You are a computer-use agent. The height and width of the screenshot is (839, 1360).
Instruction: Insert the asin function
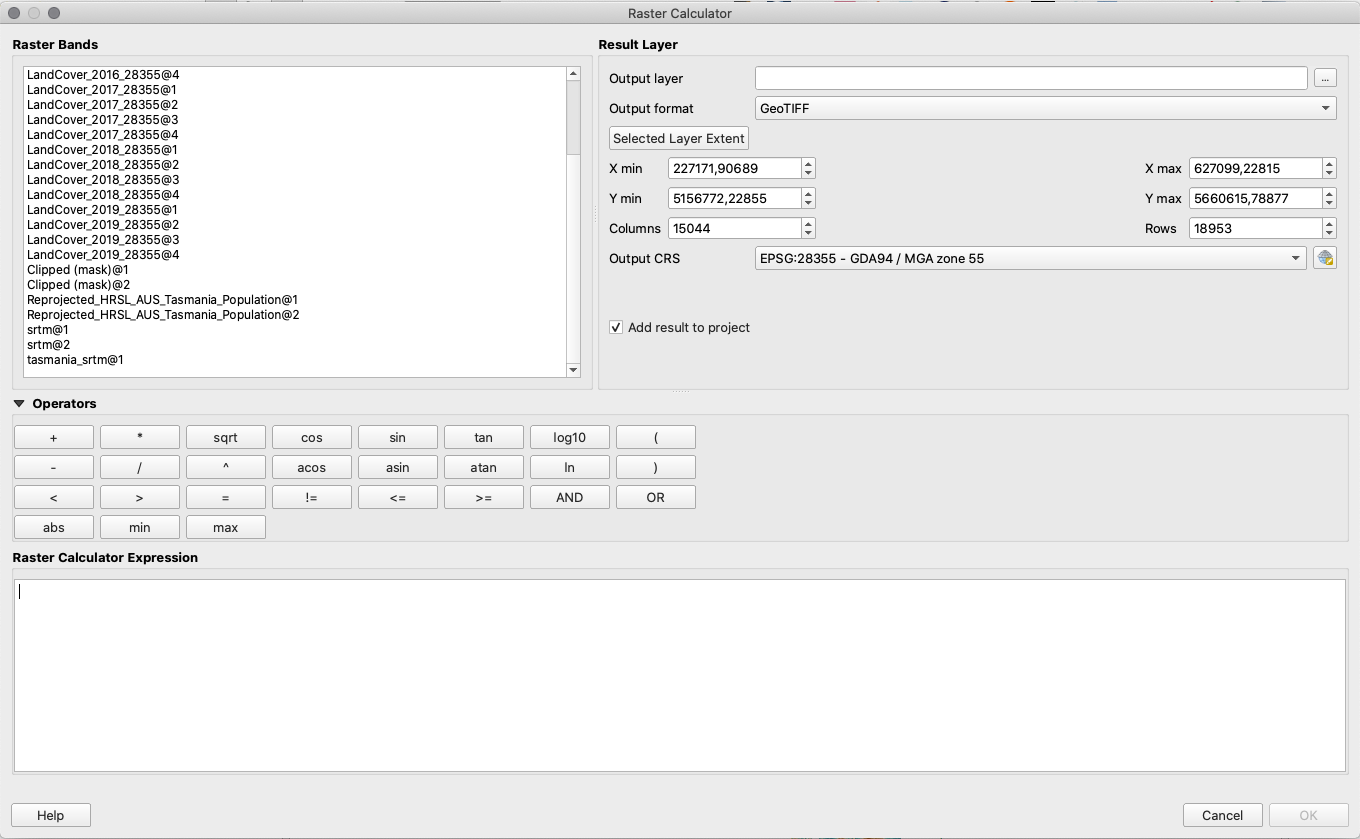[x=398, y=467]
